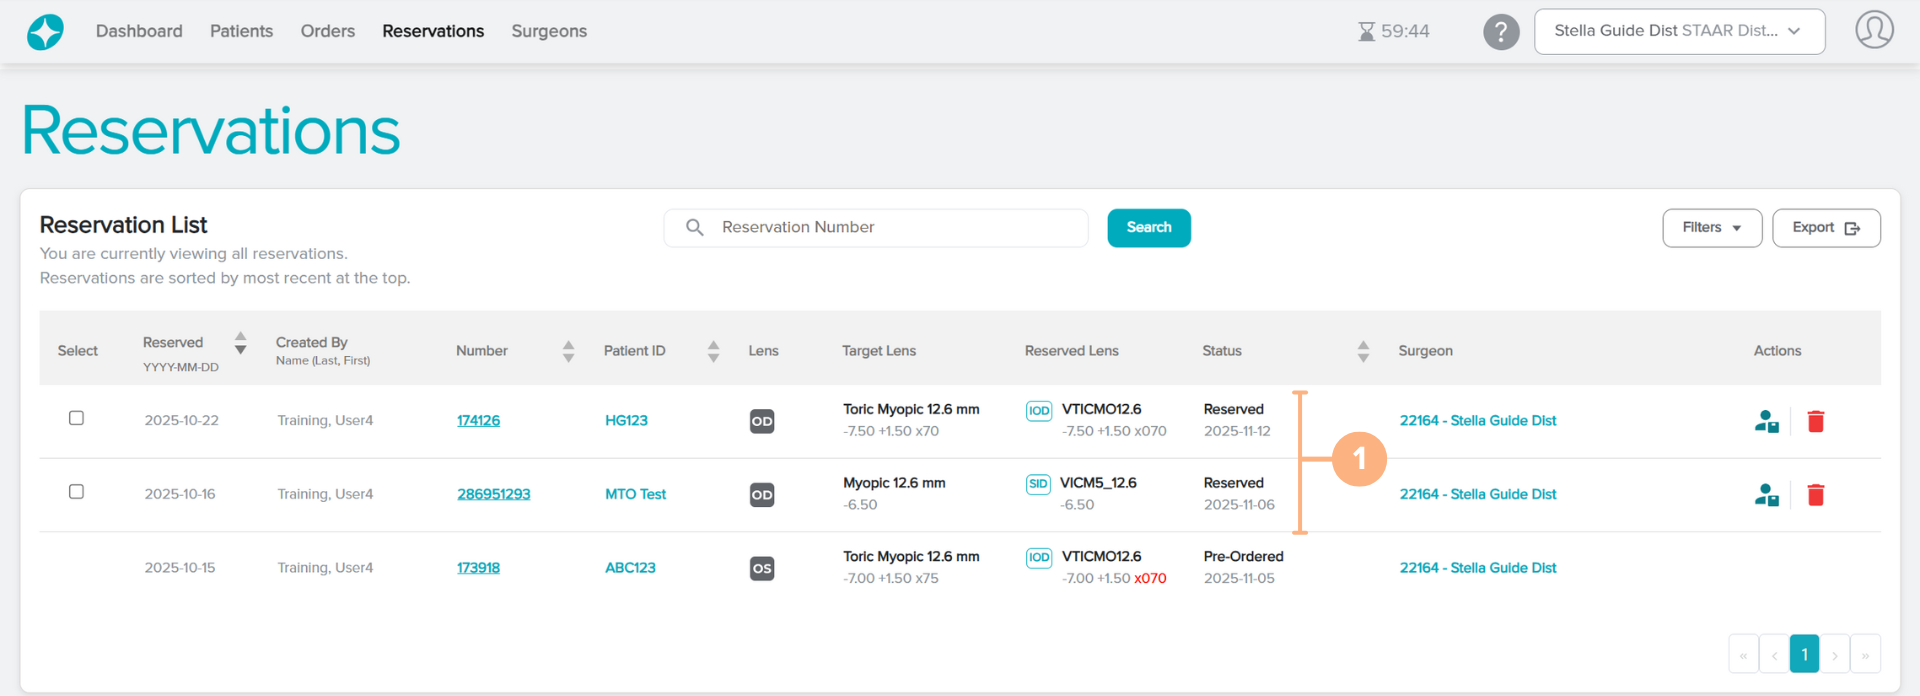Screen dimensions: 1920x696
Task: Open patient ID HG123 link
Action: (x=626, y=421)
